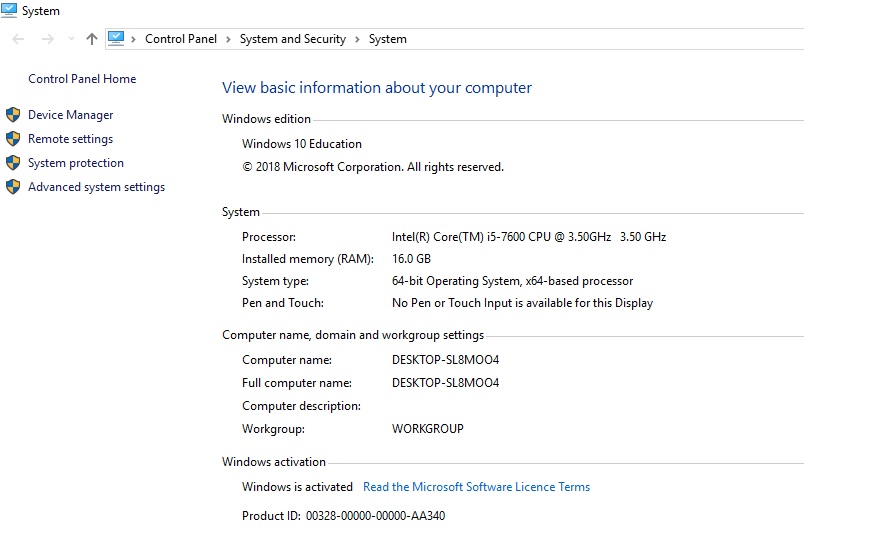Expand chevron after Control Panel breadcrumb

[x=228, y=39]
